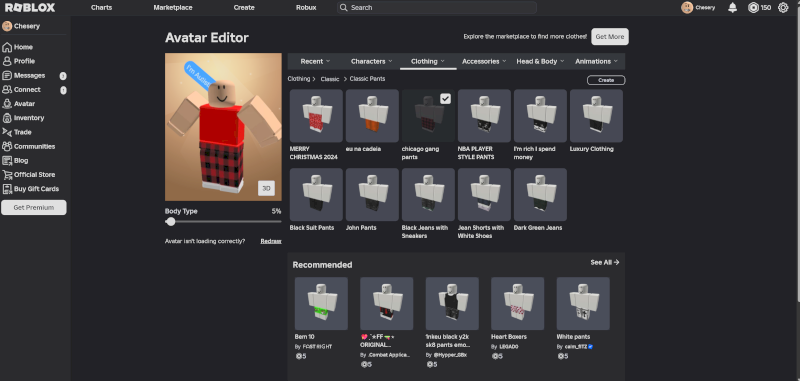This screenshot has width=800, height=381.
Task: Click the Create button above items
Action: point(606,80)
